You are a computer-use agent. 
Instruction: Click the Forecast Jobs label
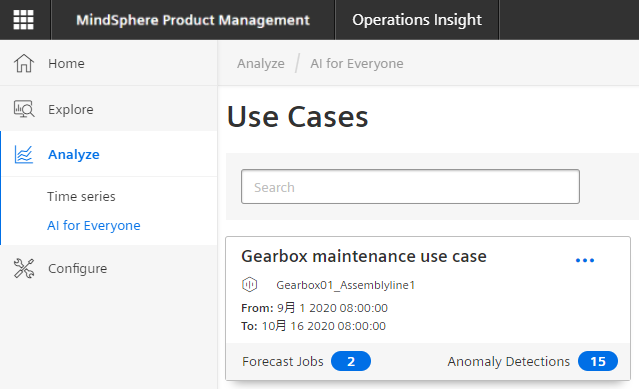click(x=283, y=361)
